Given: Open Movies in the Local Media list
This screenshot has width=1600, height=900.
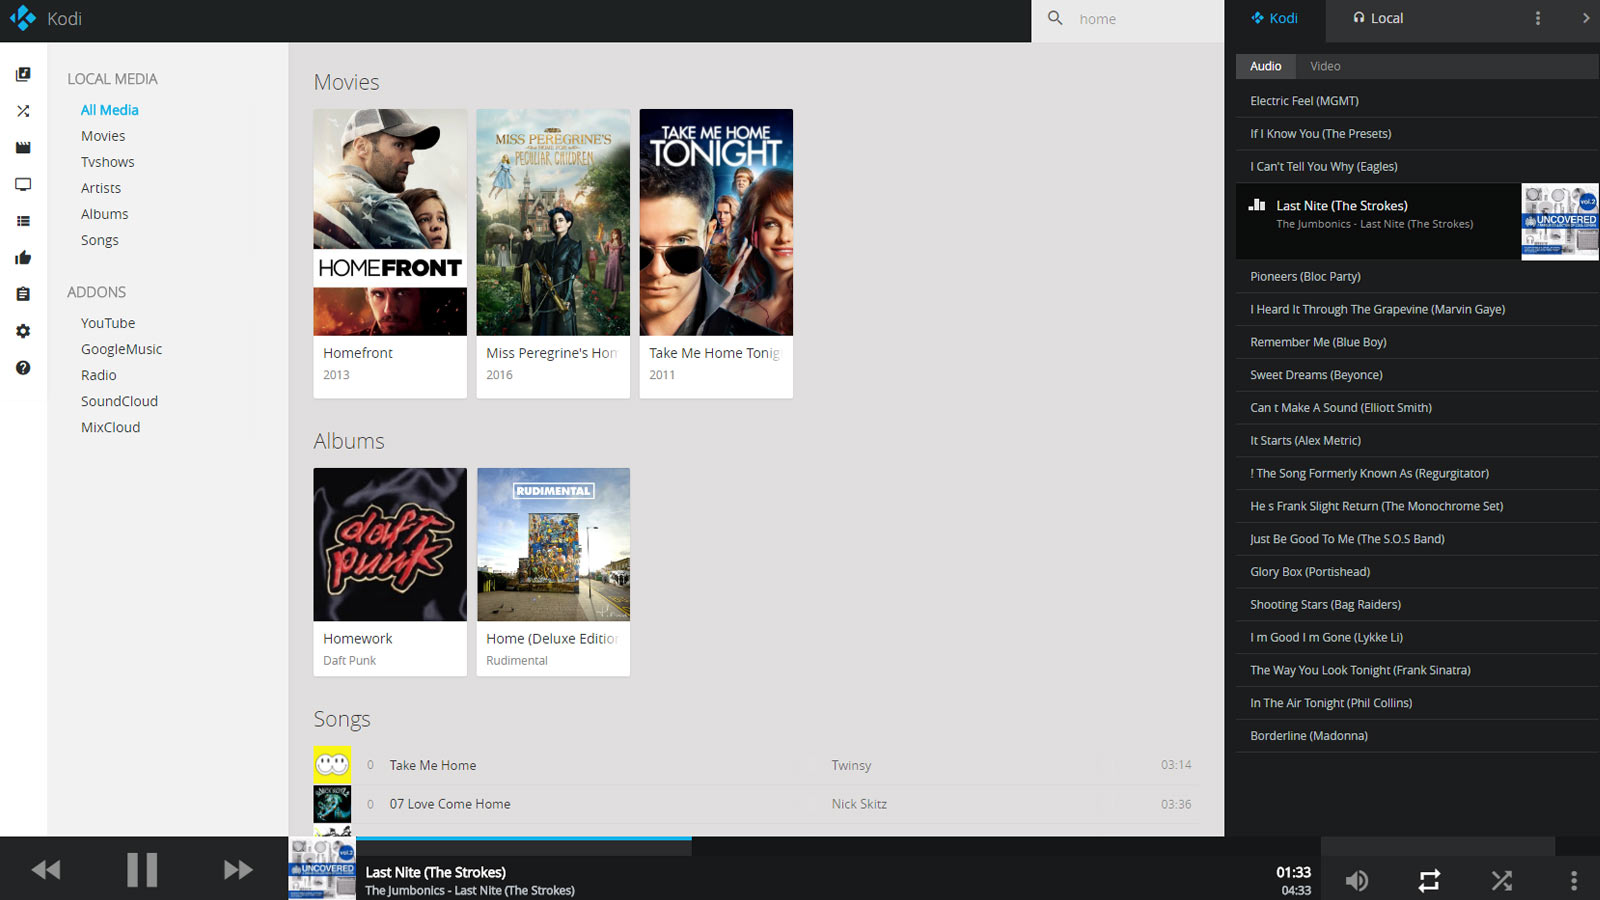Looking at the screenshot, I should point(103,136).
